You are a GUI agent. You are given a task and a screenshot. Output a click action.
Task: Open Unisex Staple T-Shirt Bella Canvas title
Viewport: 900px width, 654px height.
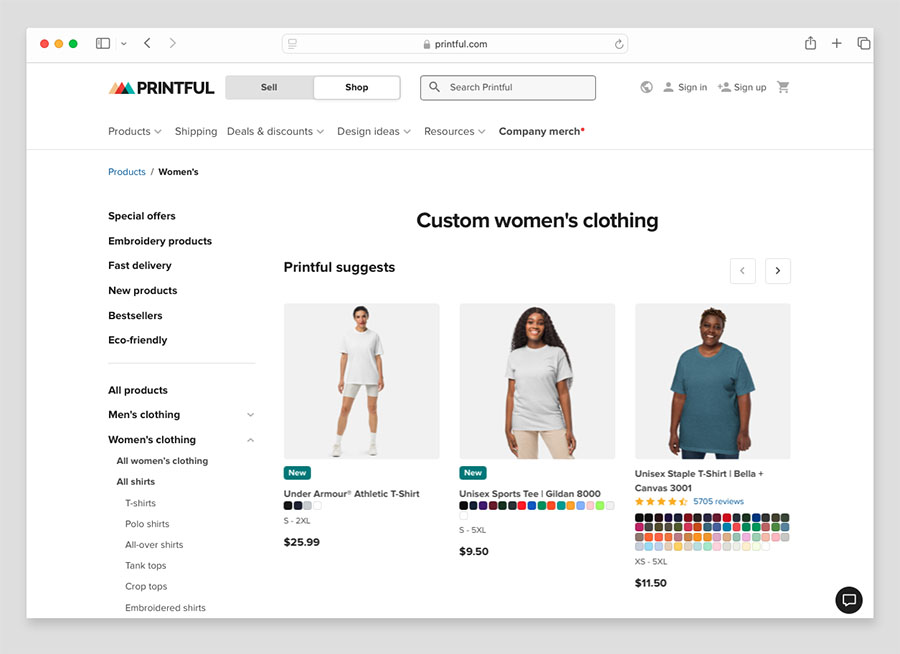pyautogui.click(x=699, y=481)
